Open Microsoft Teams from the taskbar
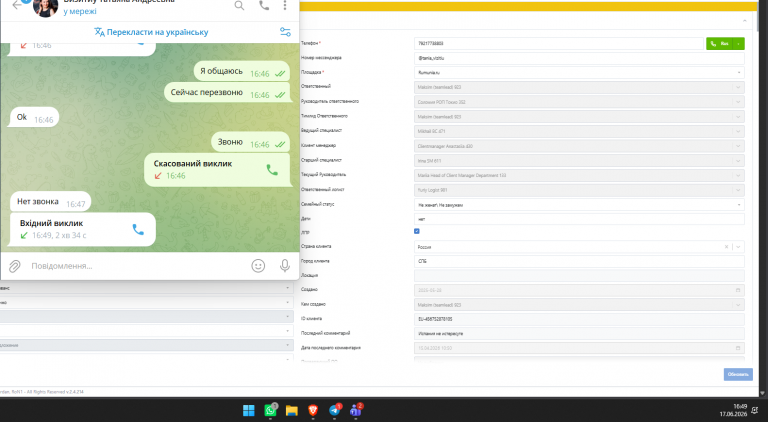This screenshot has width=768, height=422. pyautogui.click(x=356, y=410)
